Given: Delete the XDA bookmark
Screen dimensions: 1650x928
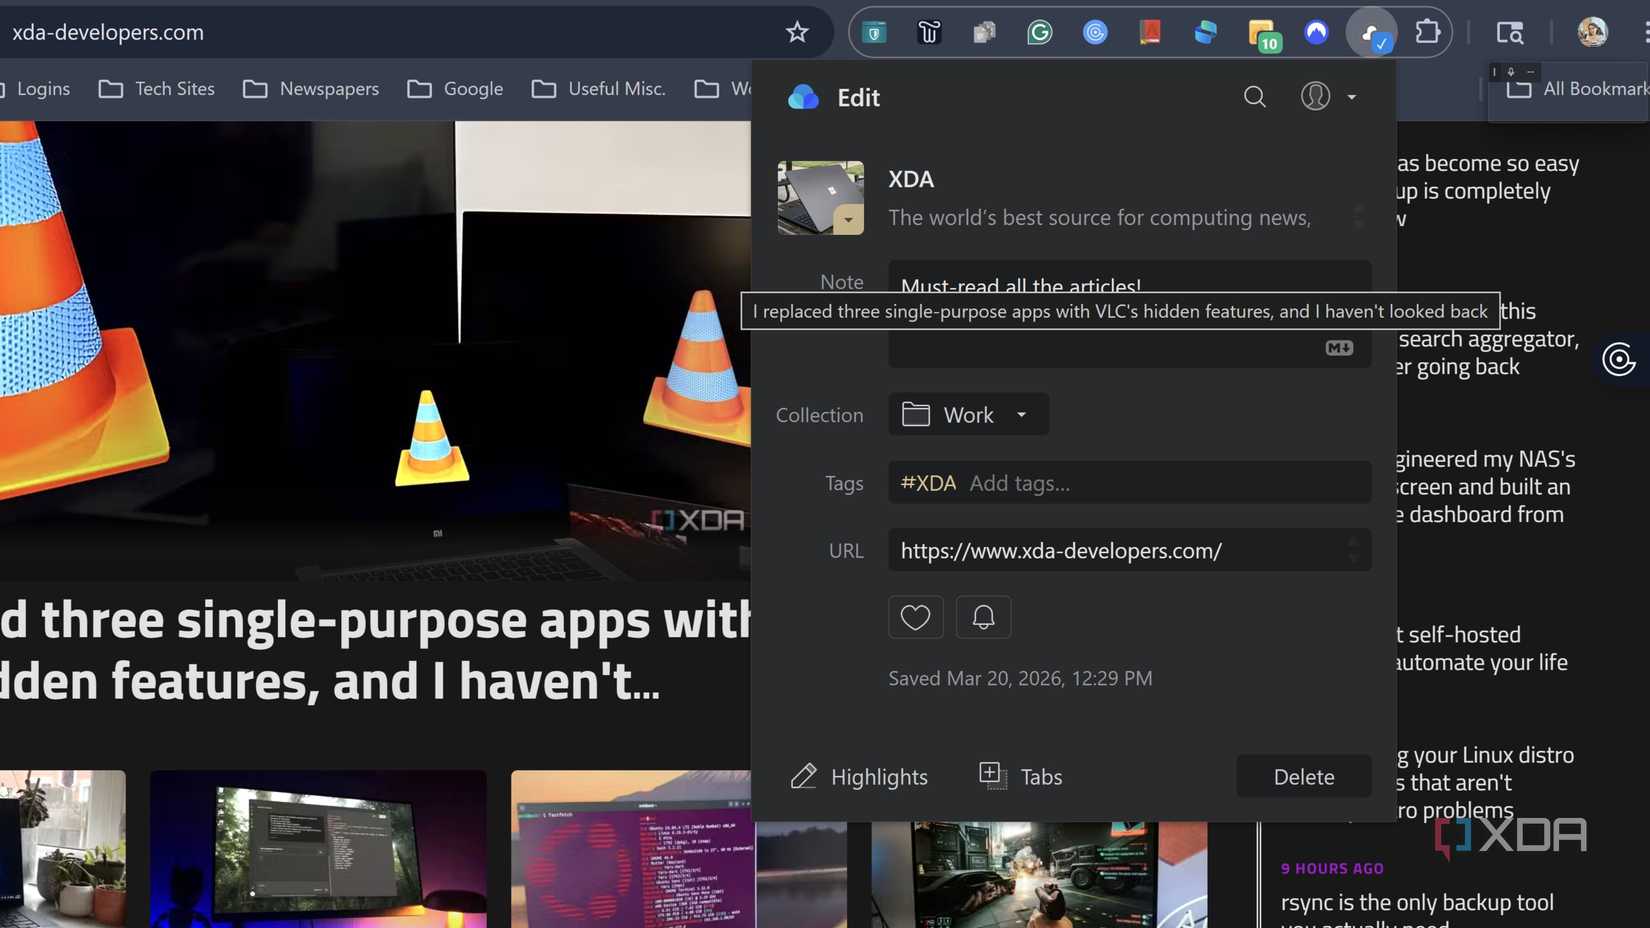Looking at the screenshot, I should (1303, 776).
